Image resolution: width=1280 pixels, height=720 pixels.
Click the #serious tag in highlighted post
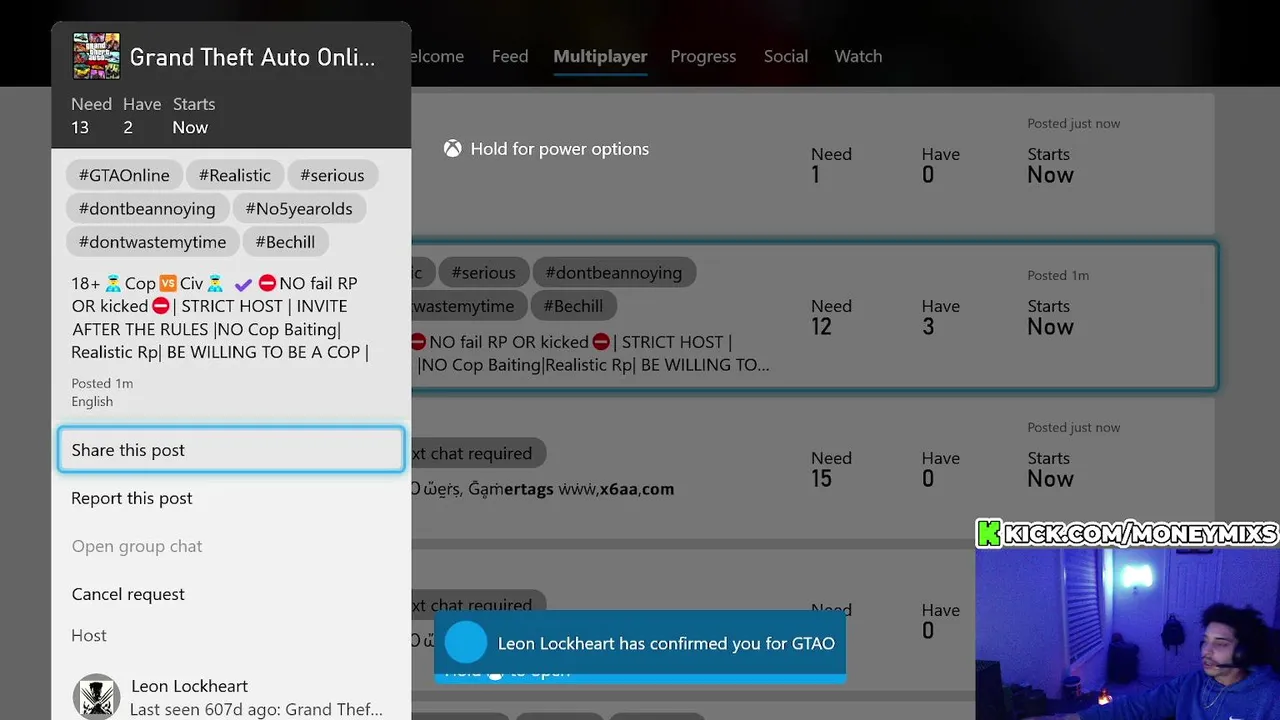tap(483, 272)
